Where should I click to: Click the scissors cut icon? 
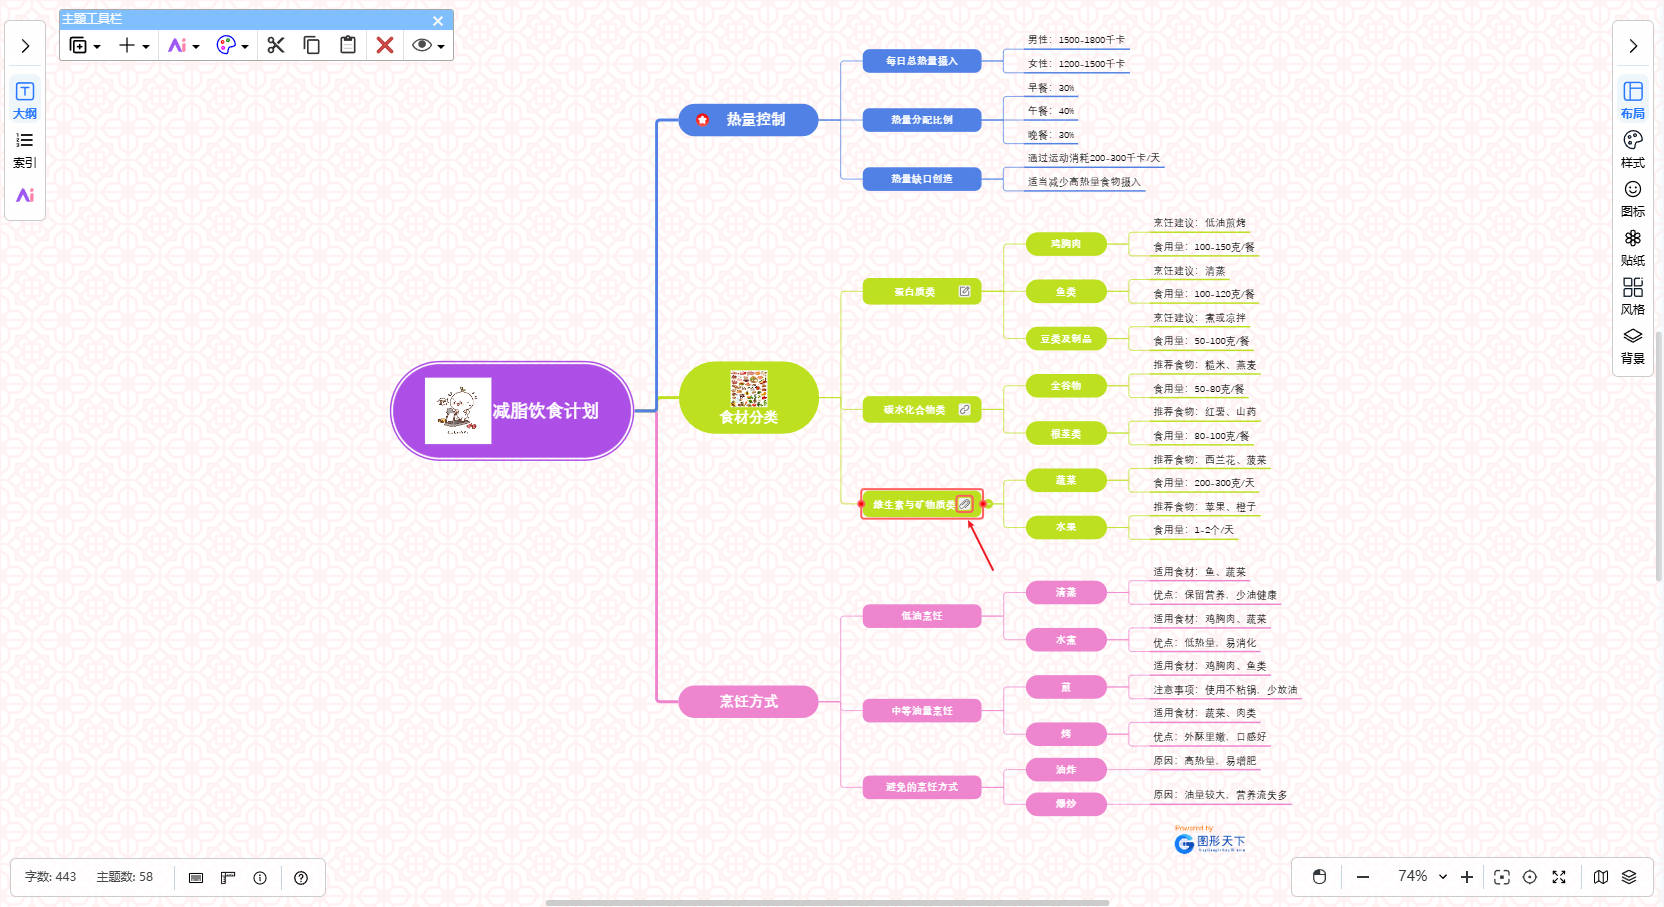(276, 45)
